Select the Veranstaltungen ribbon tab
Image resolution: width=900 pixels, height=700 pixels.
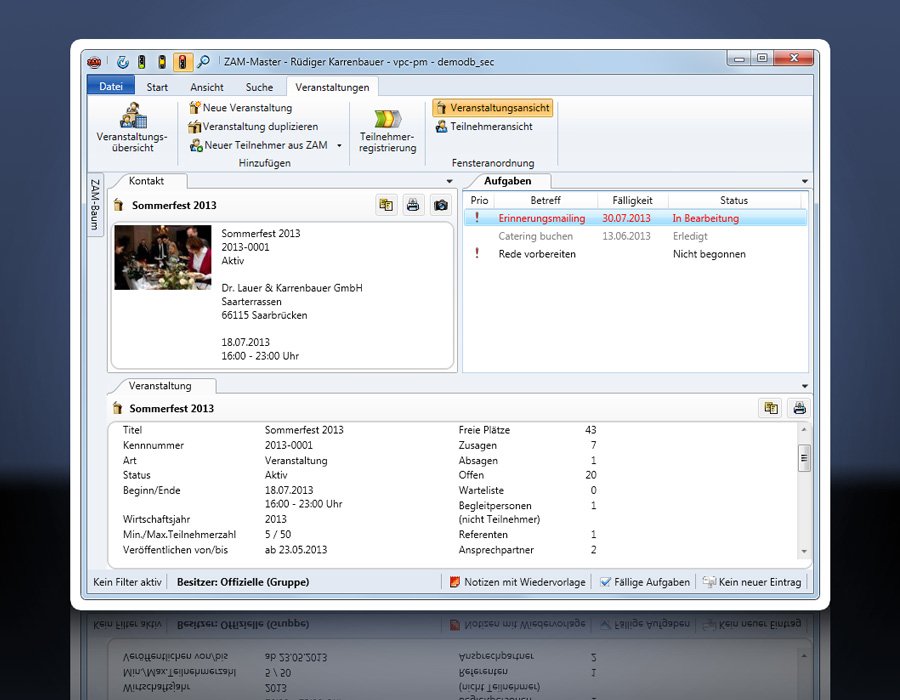(x=332, y=87)
